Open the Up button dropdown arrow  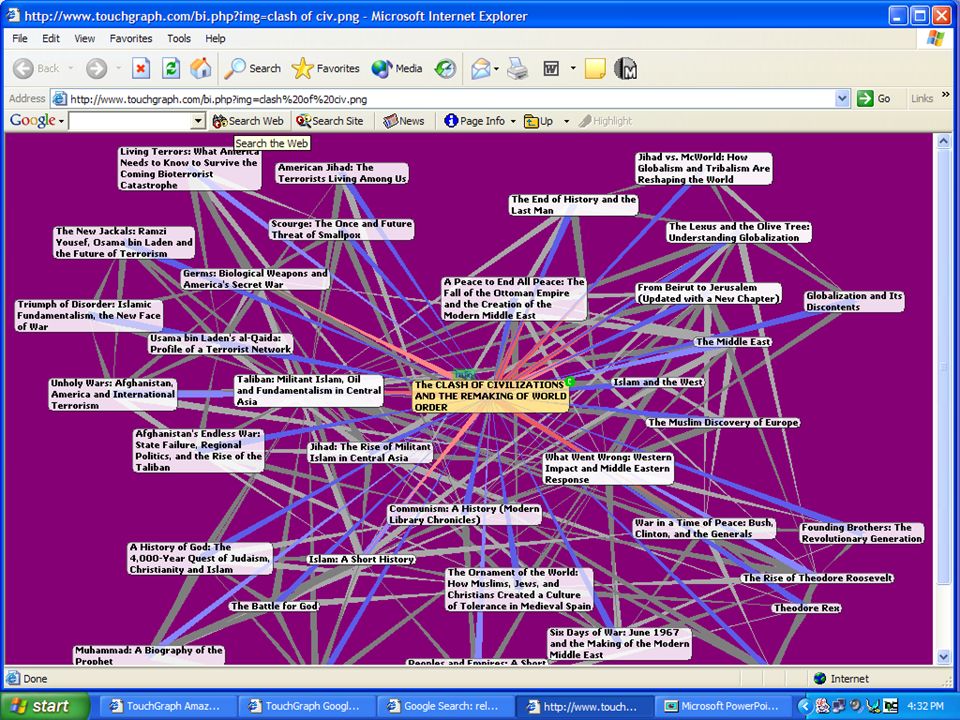566,121
